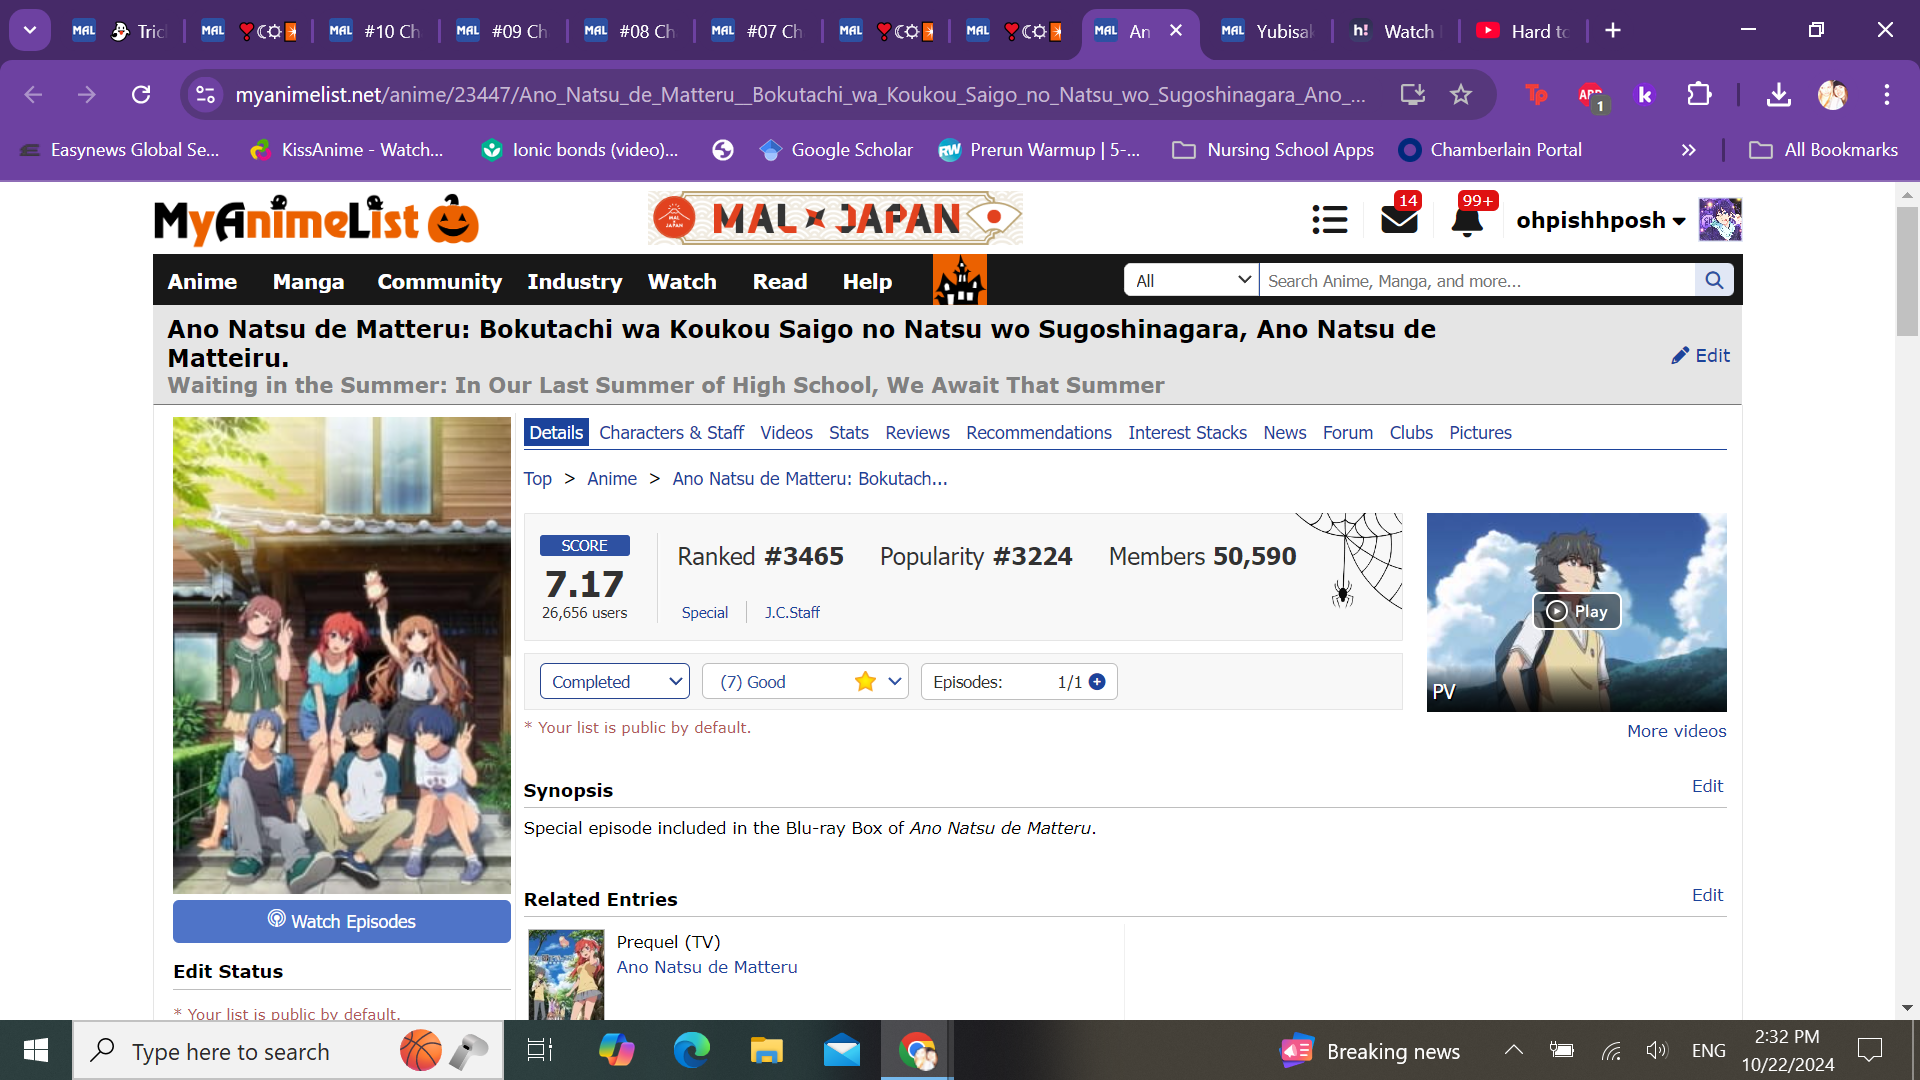The height and width of the screenshot is (1080, 1920).
Task: Click the Halloween haunted house icon
Action: pos(959,280)
